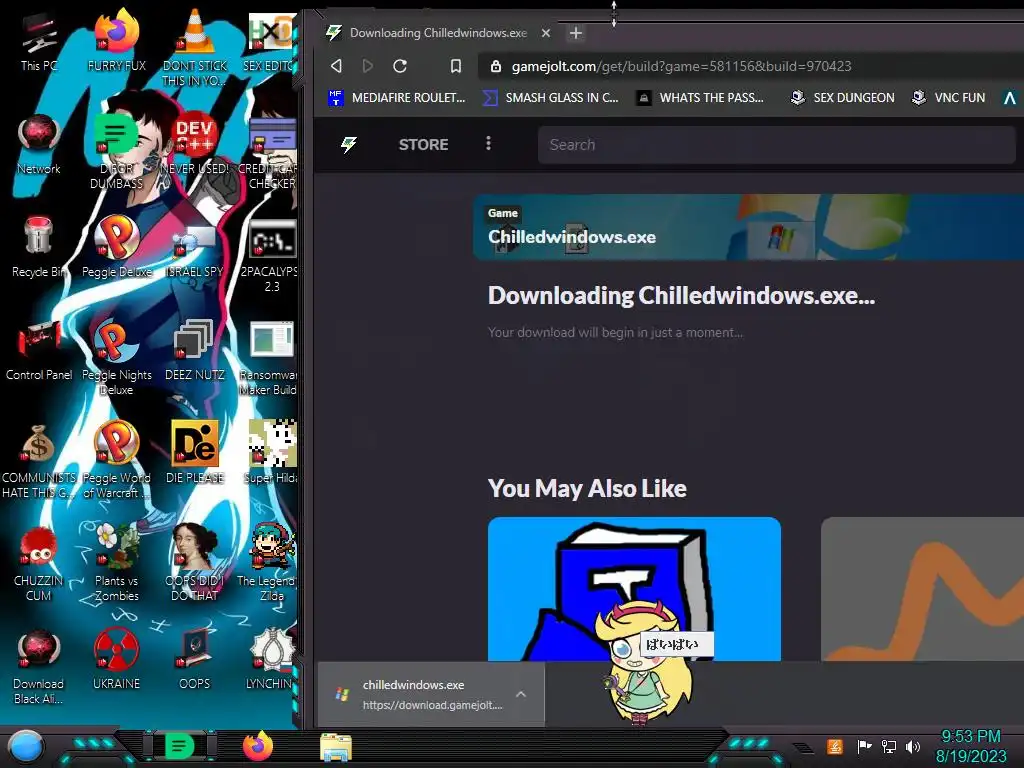The width and height of the screenshot is (1024, 768).
Task: Open the VLC cone desktop shortcut
Action: (x=195, y=47)
